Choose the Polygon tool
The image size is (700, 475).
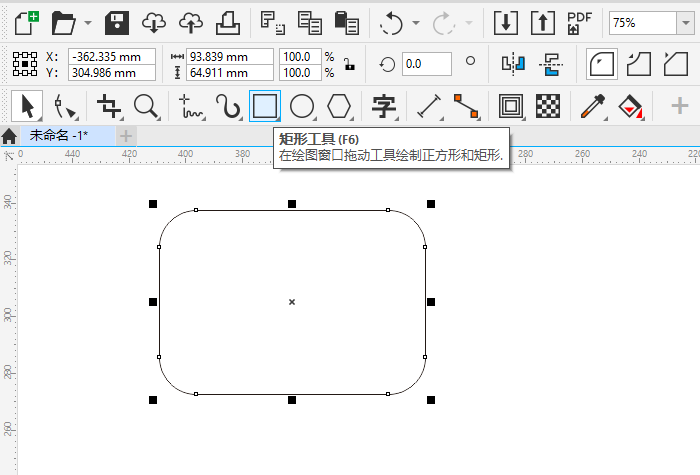click(x=340, y=105)
